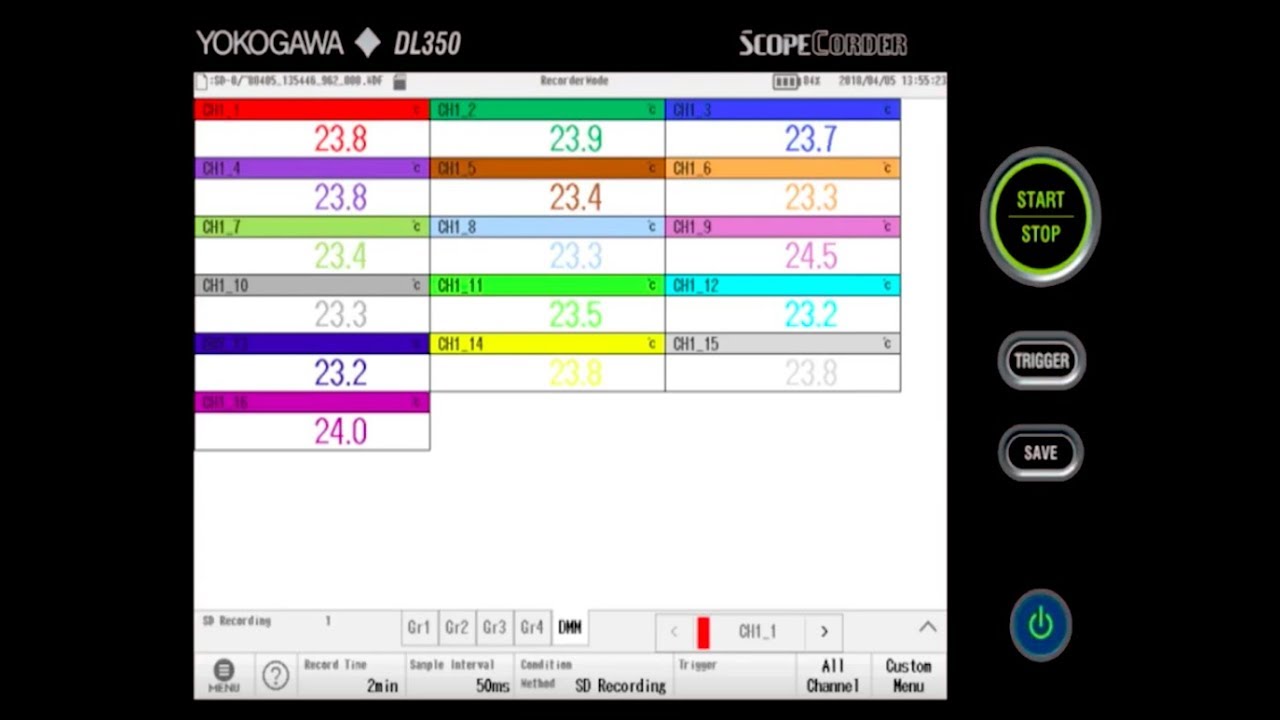The height and width of the screenshot is (720, 1280).
Task: Expand the panel with the up chevron
Action: pos(928,627)
